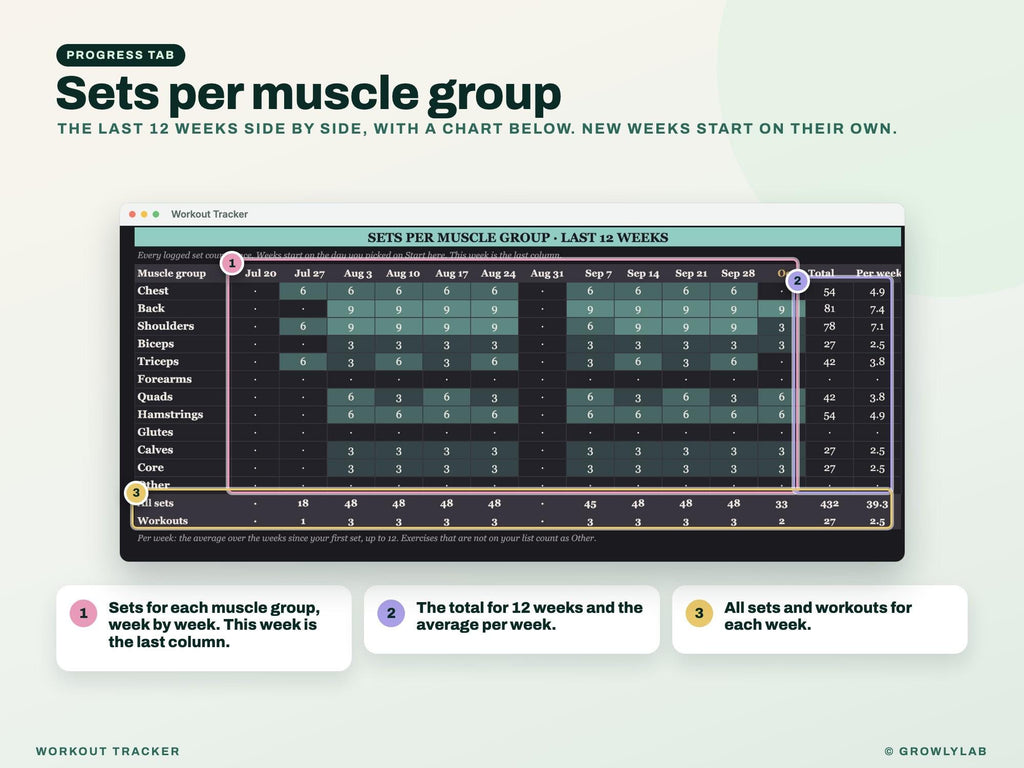This screenshot has height=768, width=1024.
Task: Select the PROGRESS TAB badge
Action: [x=121, y=55]
